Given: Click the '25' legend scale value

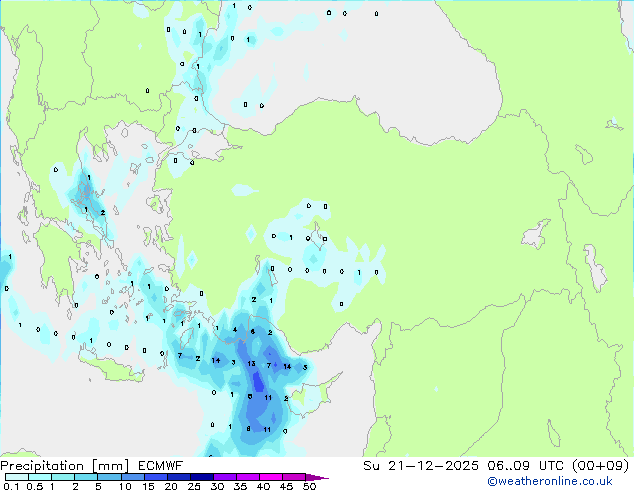Looking at the screenshot, I should coord(194,486).
